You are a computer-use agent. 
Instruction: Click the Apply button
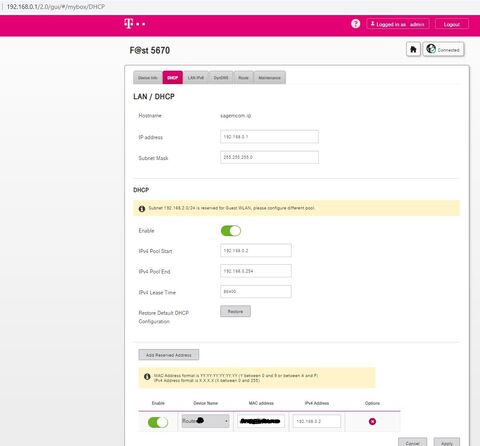447,443
